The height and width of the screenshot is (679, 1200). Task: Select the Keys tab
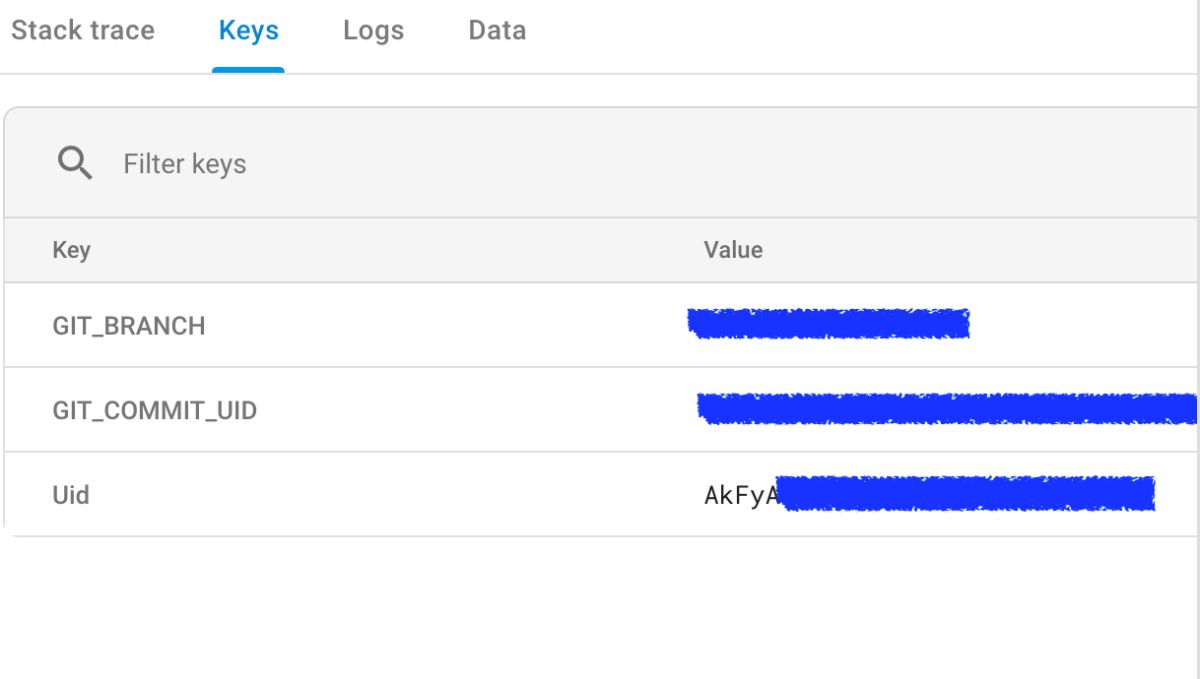click(248, 31)
